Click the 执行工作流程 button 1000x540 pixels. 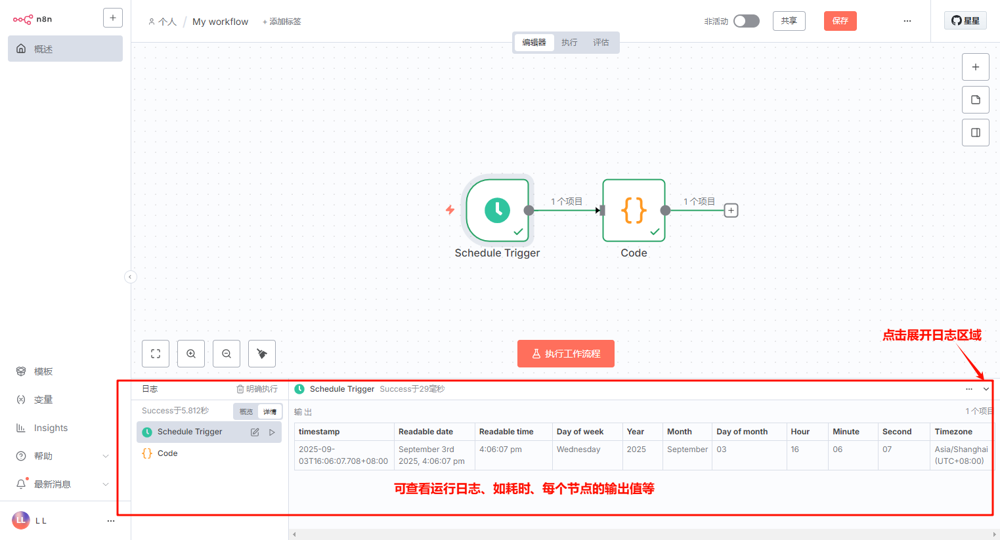(566, 354)
